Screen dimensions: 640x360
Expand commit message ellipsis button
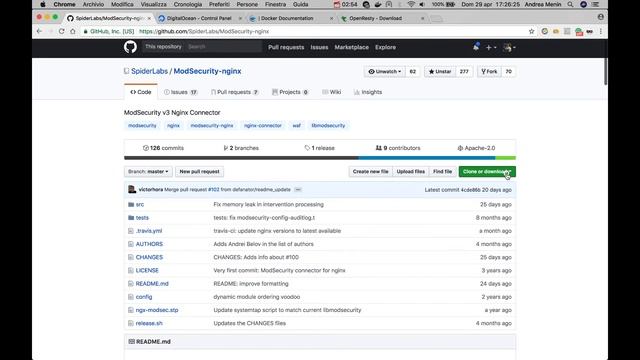click(x=298, y=190)
